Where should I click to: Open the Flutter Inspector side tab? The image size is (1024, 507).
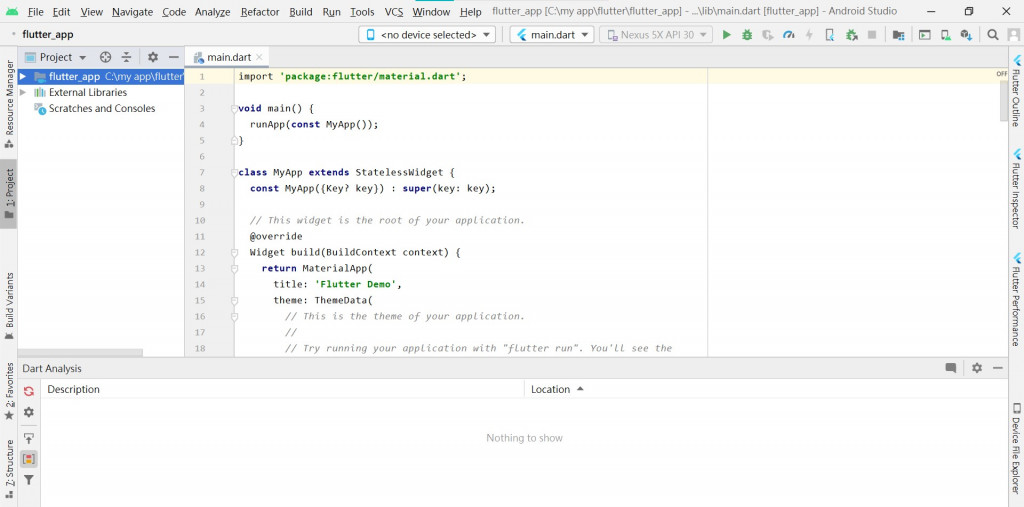[1016, 188]
